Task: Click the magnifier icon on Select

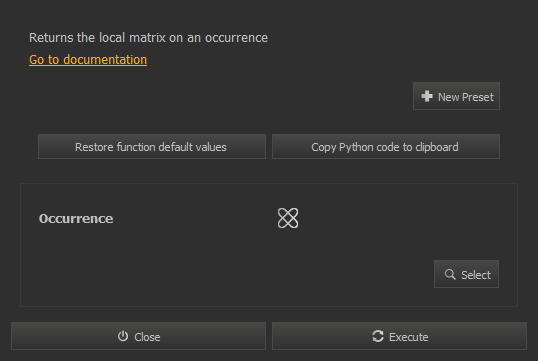Action: point(450,274)
